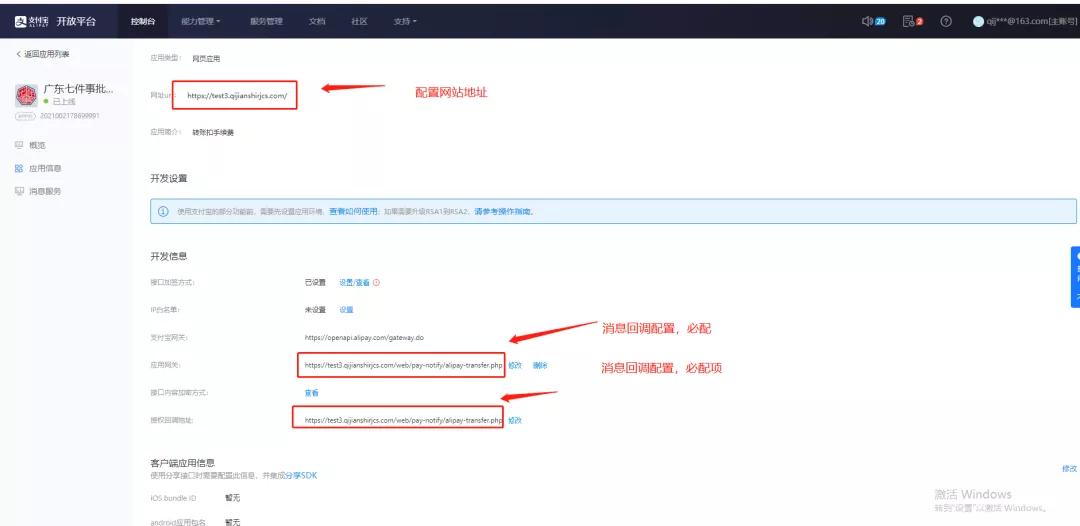The height and width of the screenshot is (526, 1080).
Task: Click the blue floating tab at the right edge
Action: (1075, 277)
